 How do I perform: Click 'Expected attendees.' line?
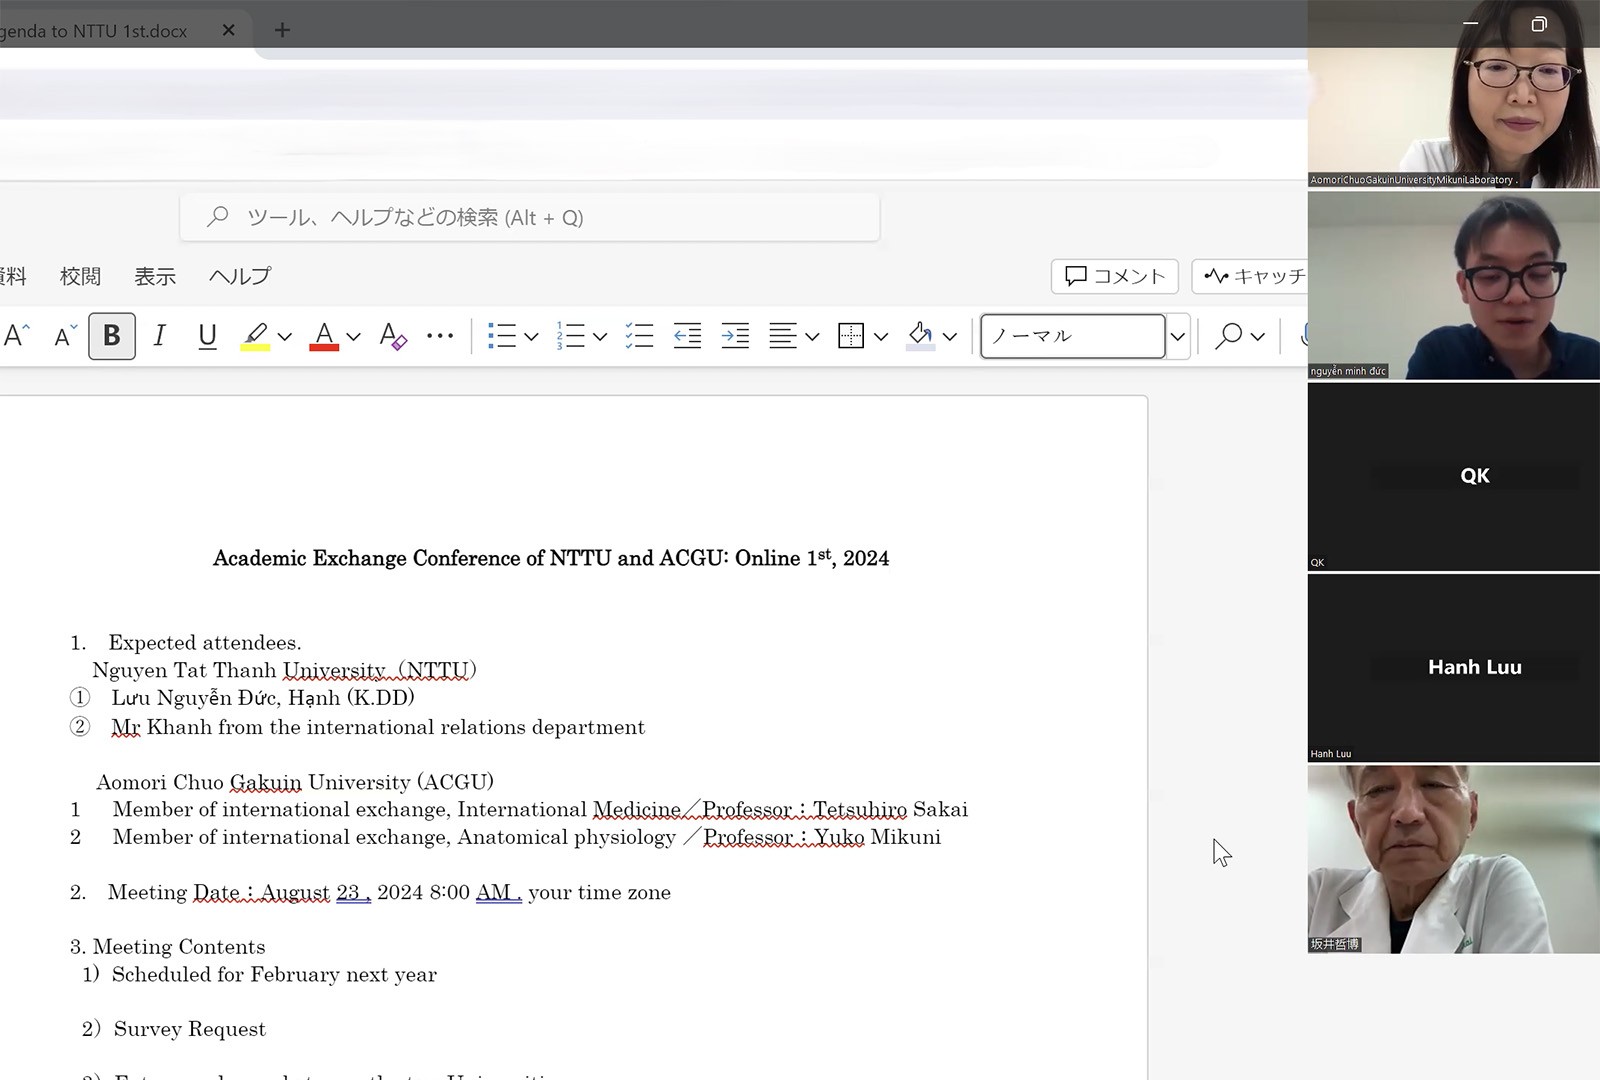pos(204,643)
